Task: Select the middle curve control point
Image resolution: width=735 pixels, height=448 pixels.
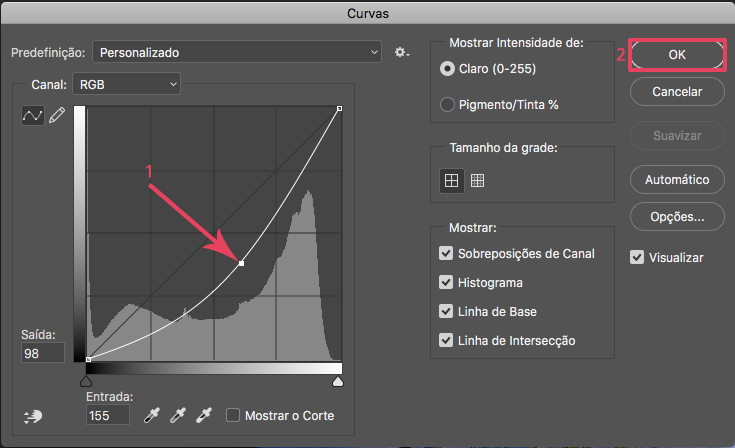Action: tap(241, 263)
